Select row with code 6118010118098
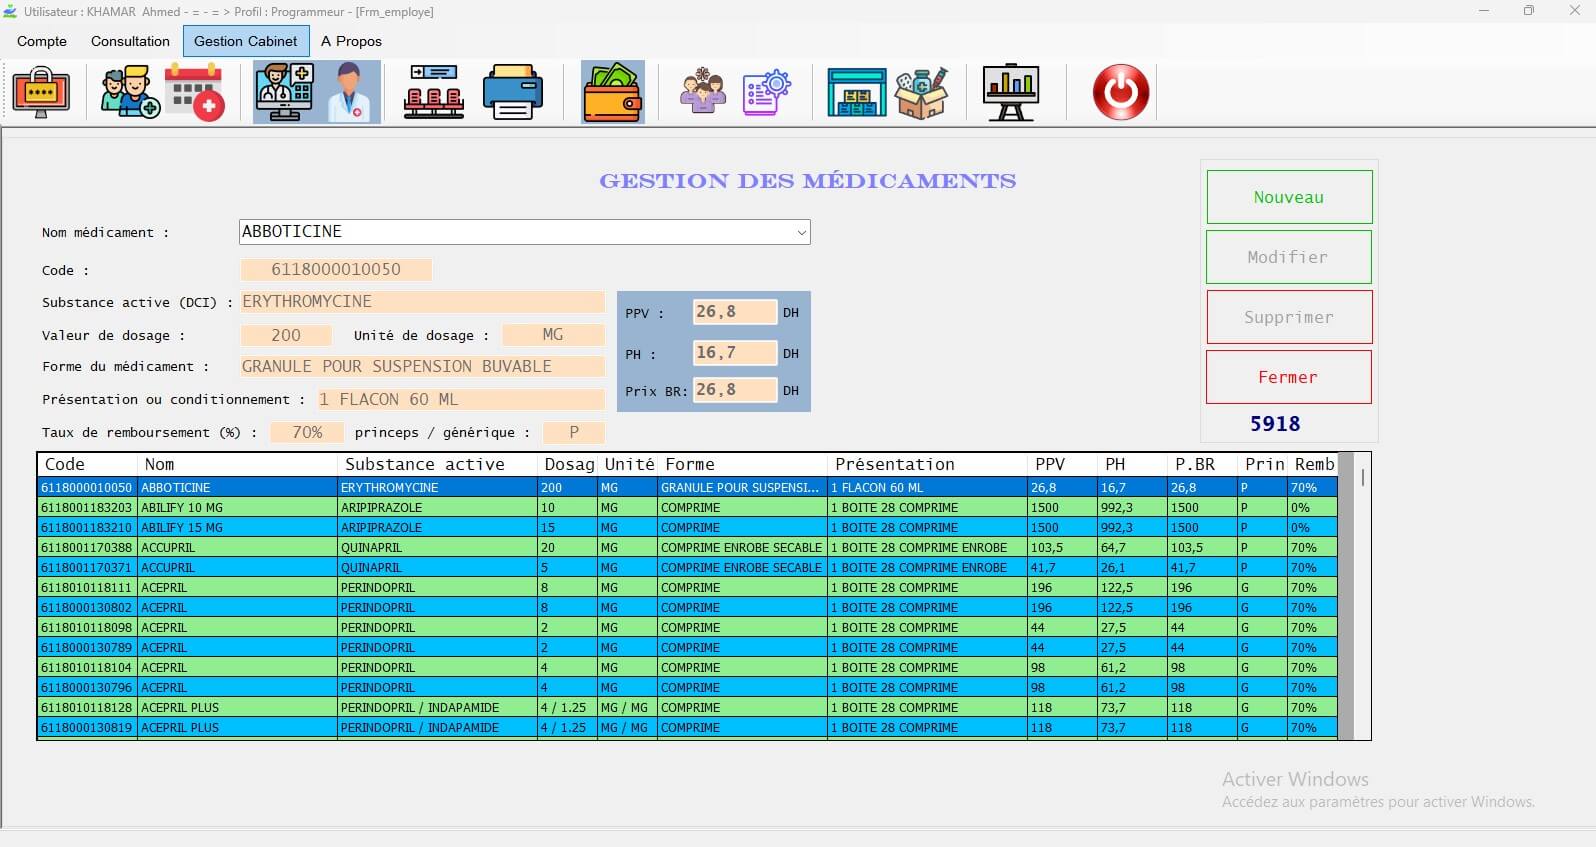This screenshot has width=1596, height=847. (x=687, y=627)
